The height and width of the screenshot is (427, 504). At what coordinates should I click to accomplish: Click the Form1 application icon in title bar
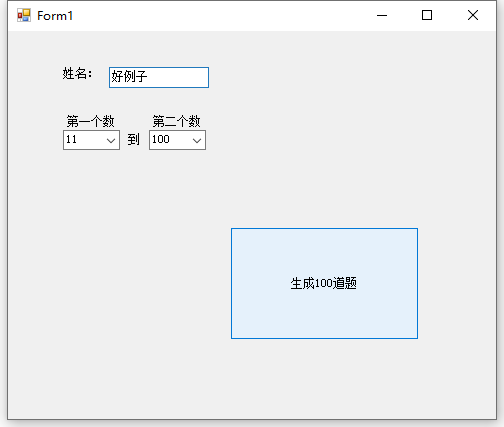click(24, 15)
